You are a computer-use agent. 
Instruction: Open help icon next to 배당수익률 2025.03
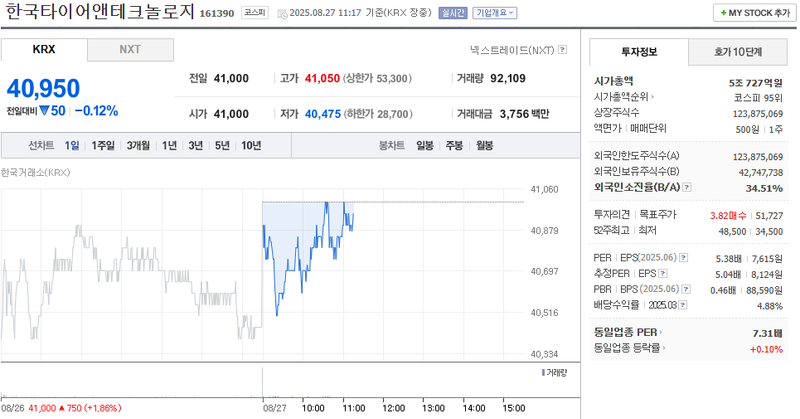click(x=683, y=305)
